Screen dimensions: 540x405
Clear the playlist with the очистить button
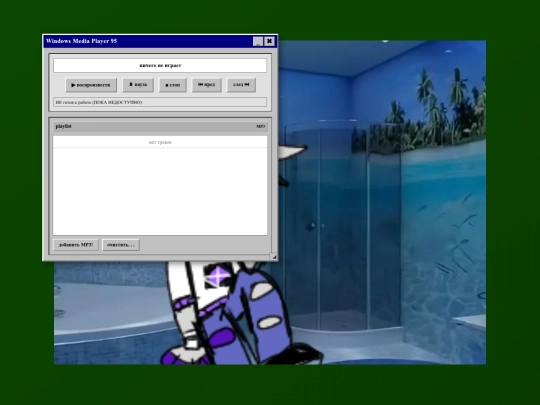[121, 245]
